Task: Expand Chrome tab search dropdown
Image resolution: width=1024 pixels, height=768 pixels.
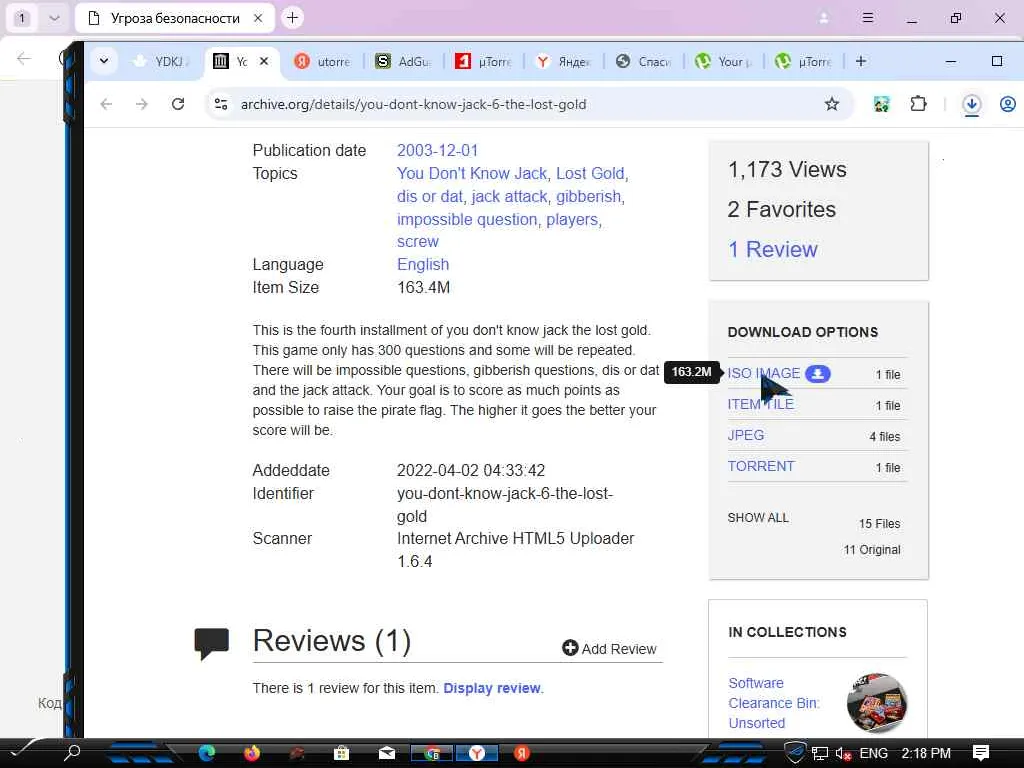Action: click(104, 61)
